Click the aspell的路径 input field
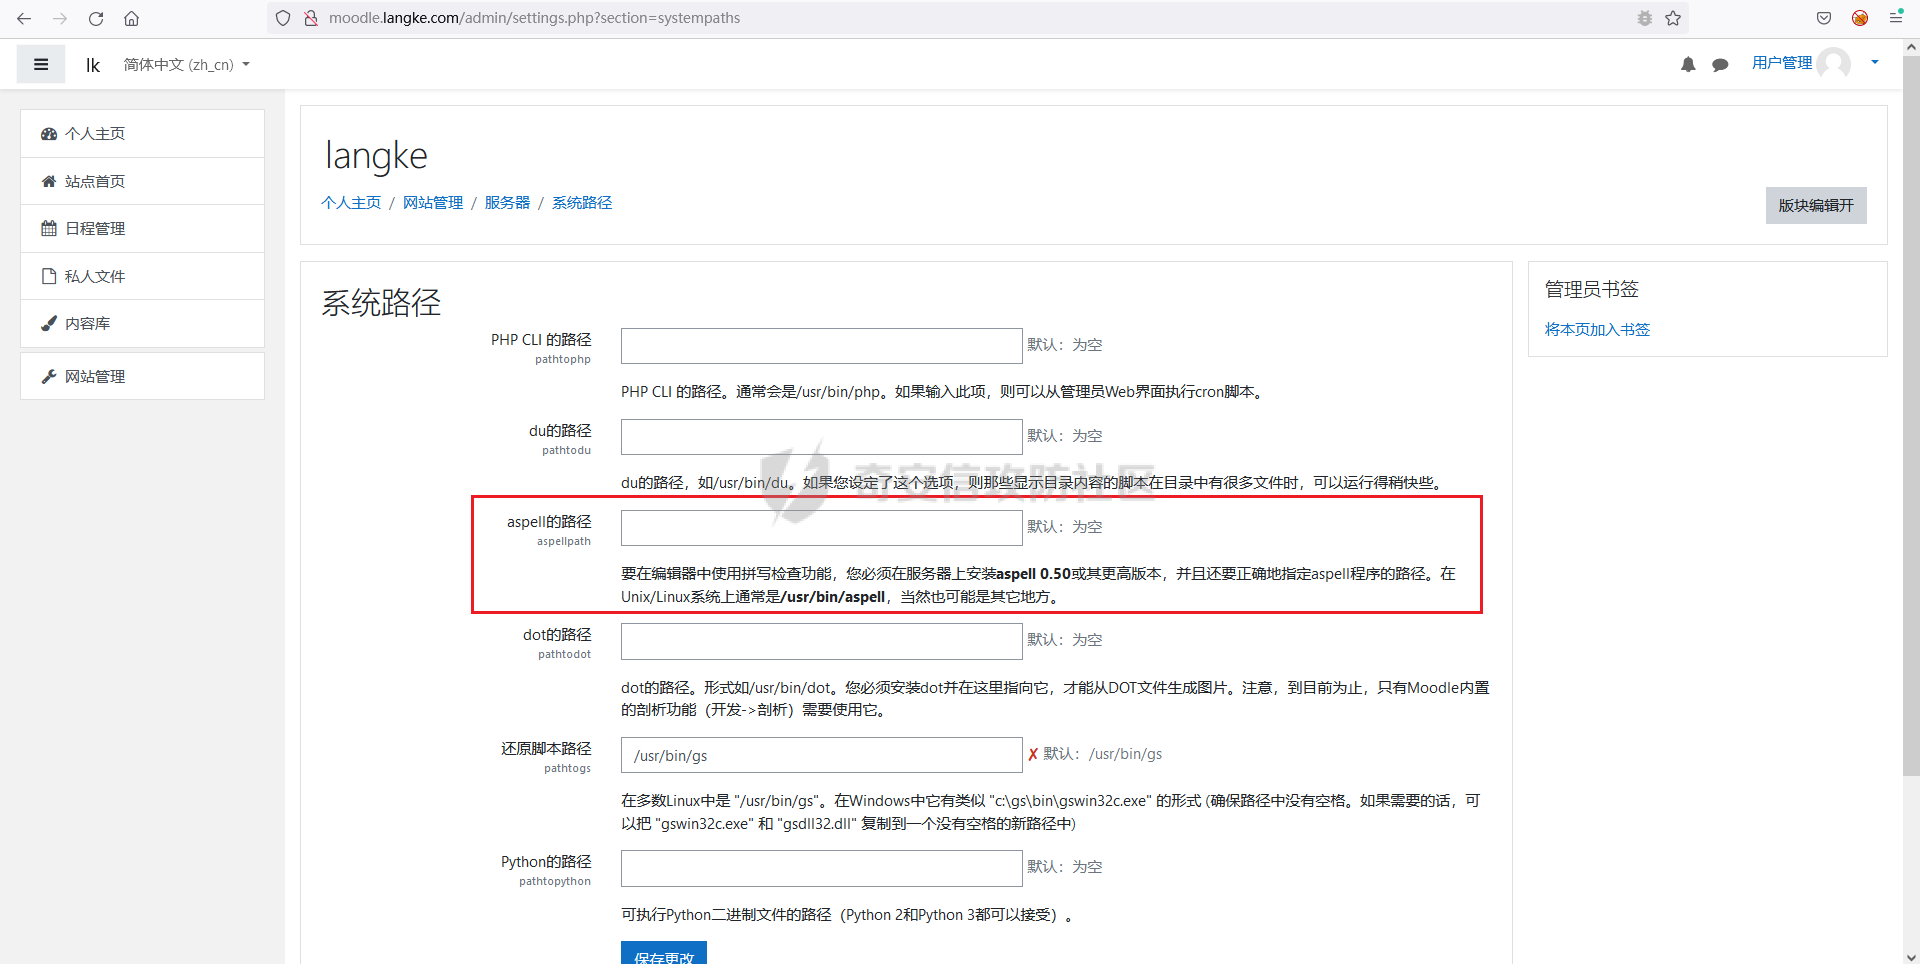The image size is (1920, 964). [821, 528]
